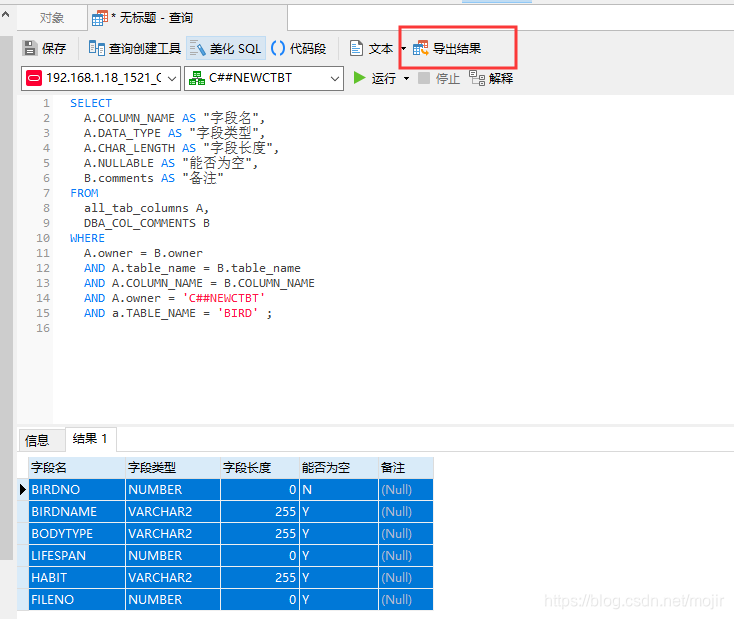Click the Save floppy disk icon
This screenshot has height=619, width=734.
pyautogui.click(x=30, y=48)
